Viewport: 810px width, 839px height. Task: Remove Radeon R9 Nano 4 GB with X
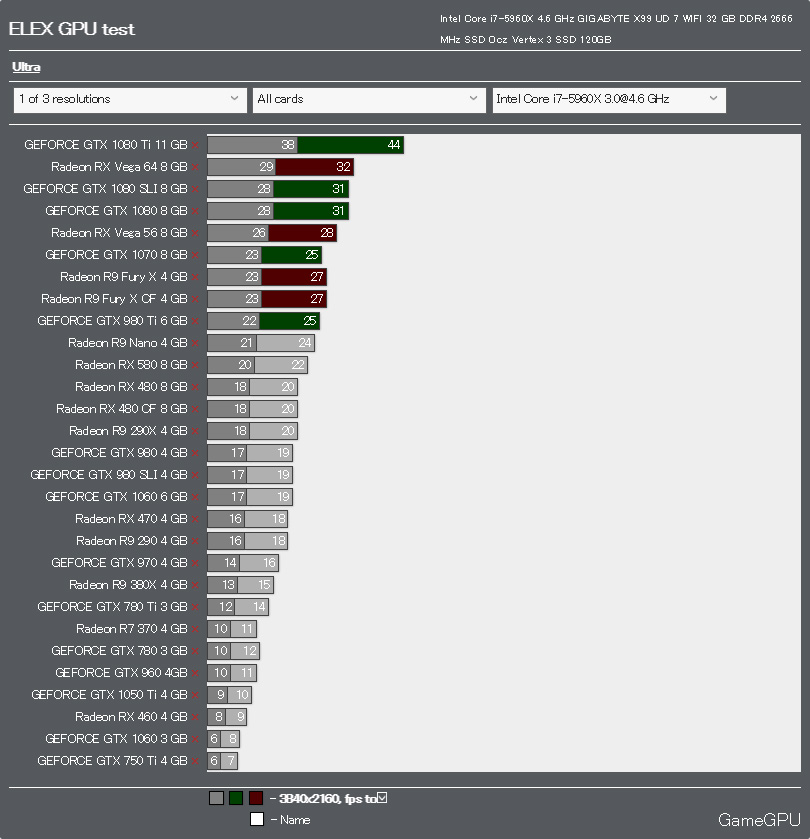point(195,344)
